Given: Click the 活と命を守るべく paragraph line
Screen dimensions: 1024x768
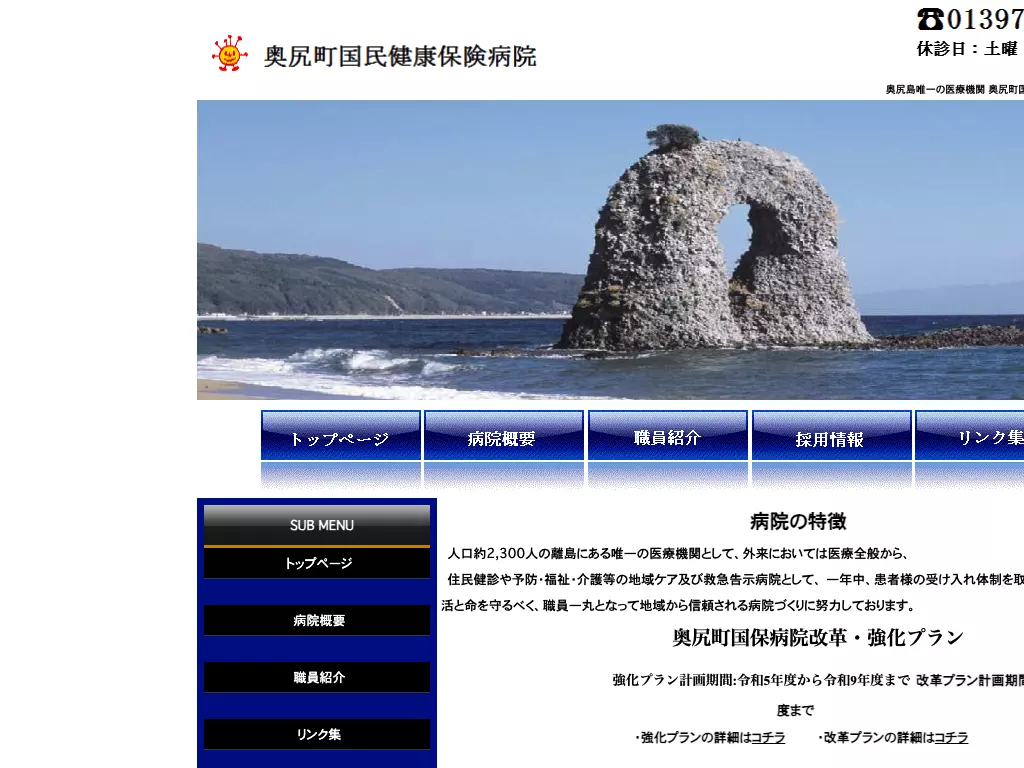Looking at the screenshot, I should click(677, 605).
